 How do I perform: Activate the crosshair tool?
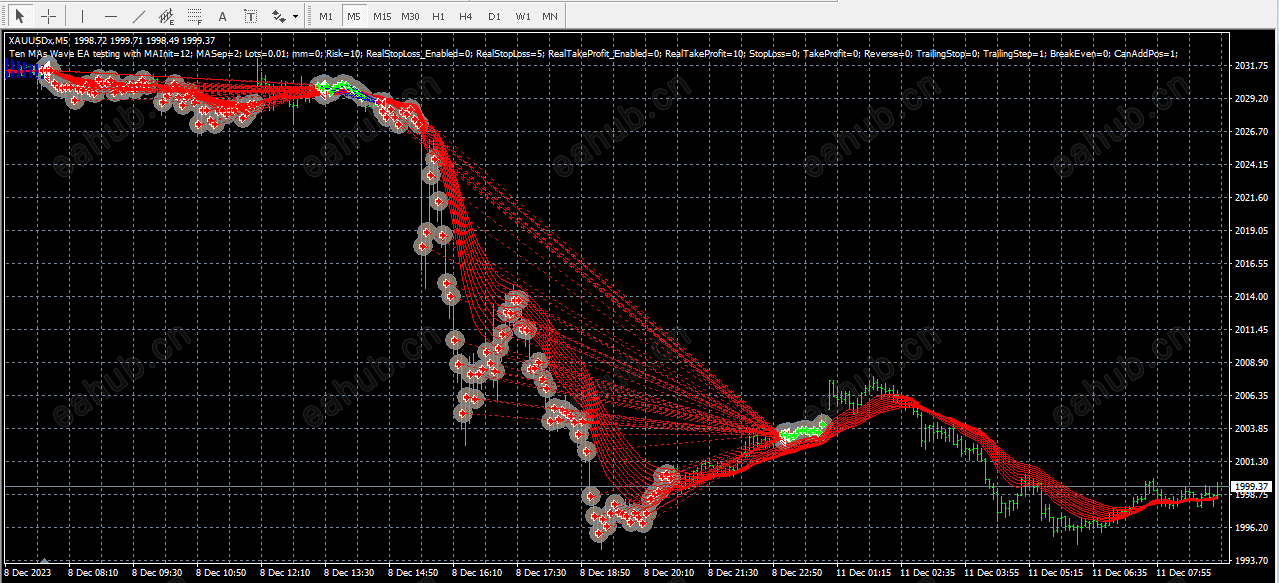(48, 16)
